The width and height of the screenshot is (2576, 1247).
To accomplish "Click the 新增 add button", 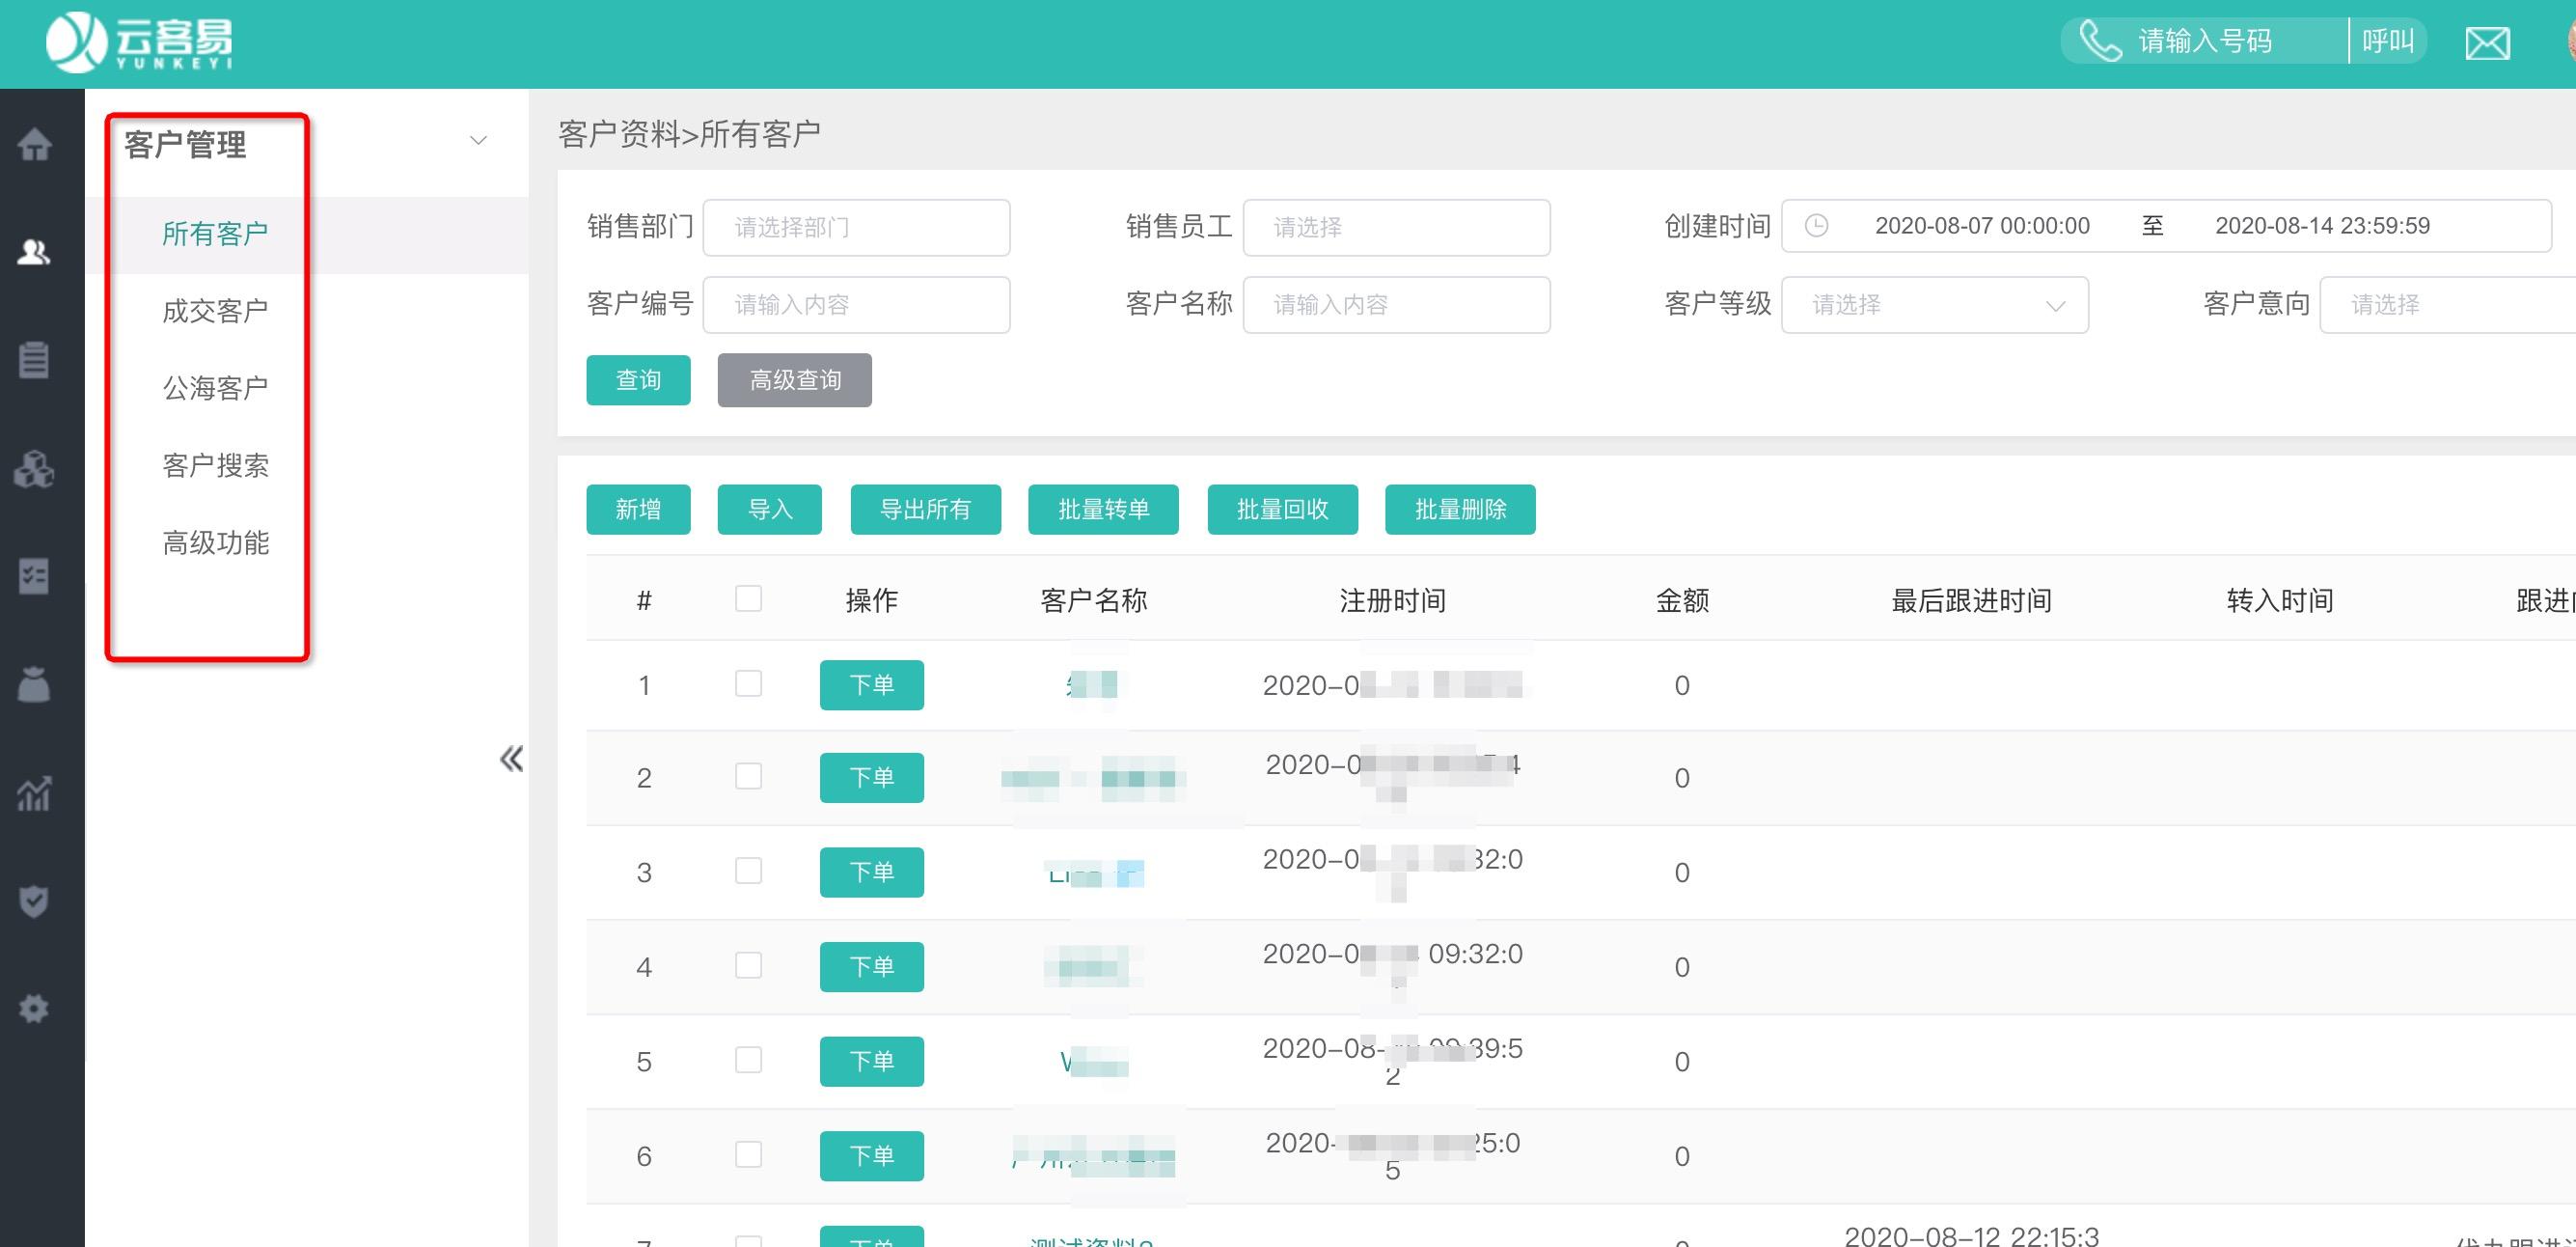I will click(x=638, y=510).
